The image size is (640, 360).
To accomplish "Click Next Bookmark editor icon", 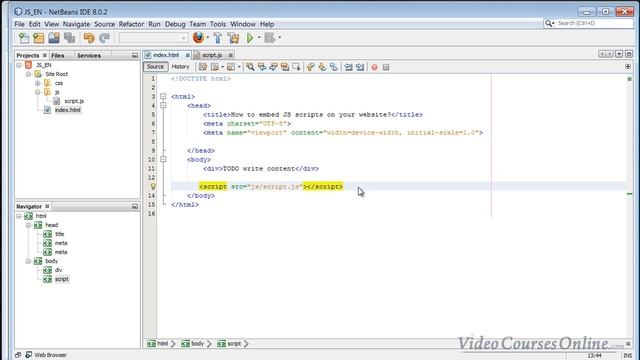I will 322,67.
